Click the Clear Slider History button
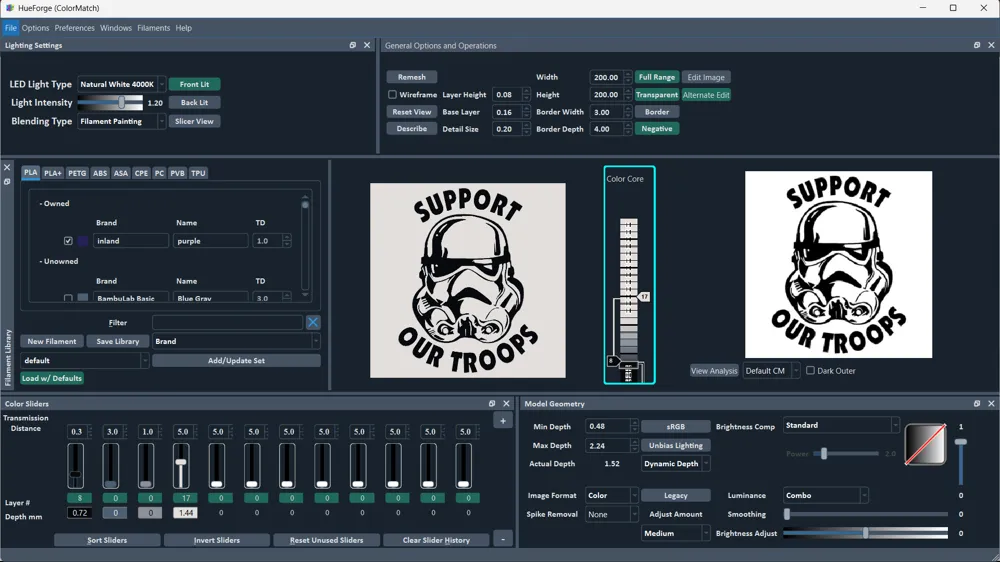 [436, 540]
